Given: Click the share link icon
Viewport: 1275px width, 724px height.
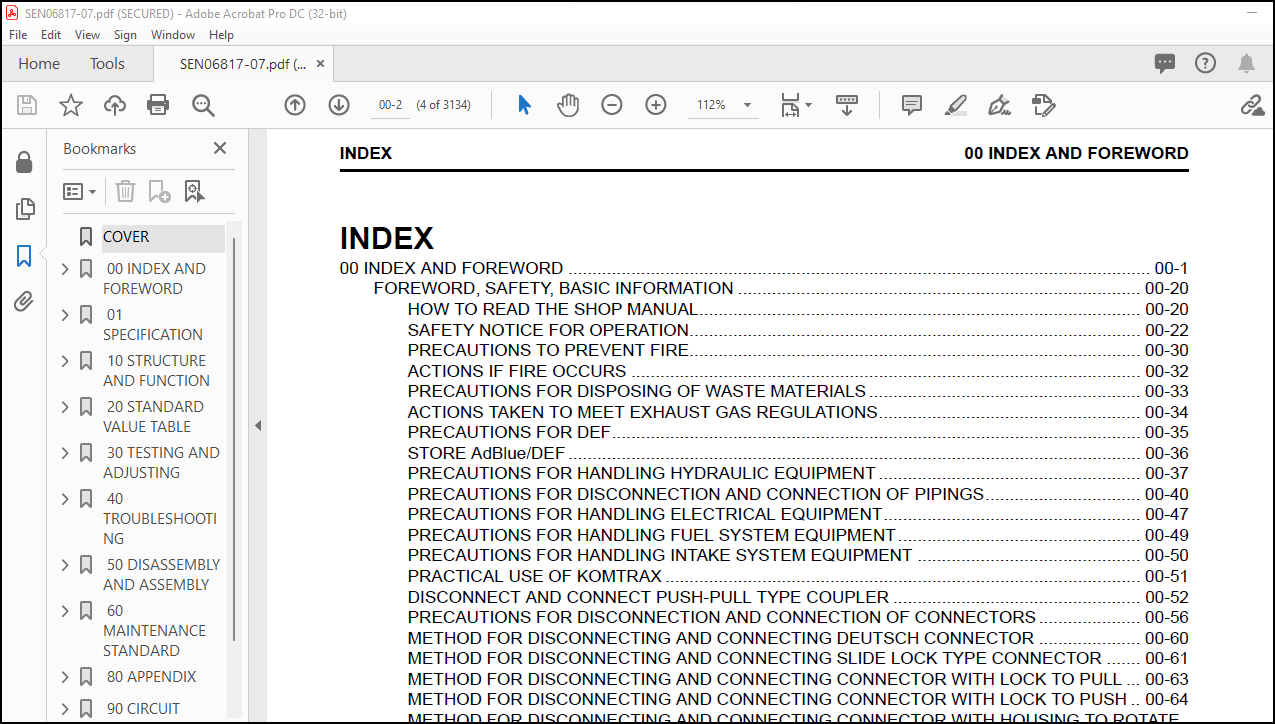Looking at the screenshot, I should point(1251,105).
